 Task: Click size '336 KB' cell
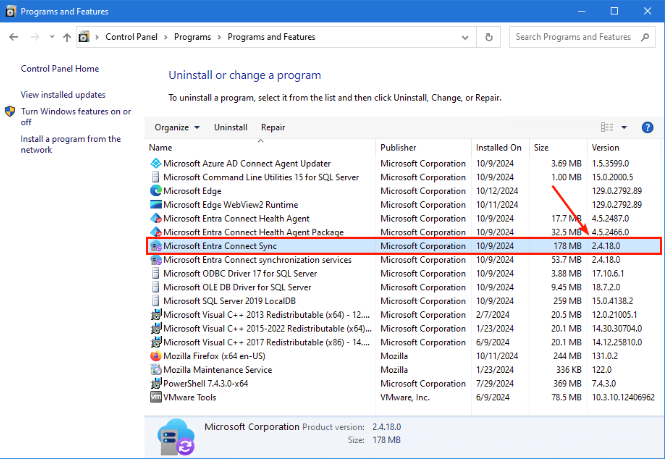tap(568, 370)
